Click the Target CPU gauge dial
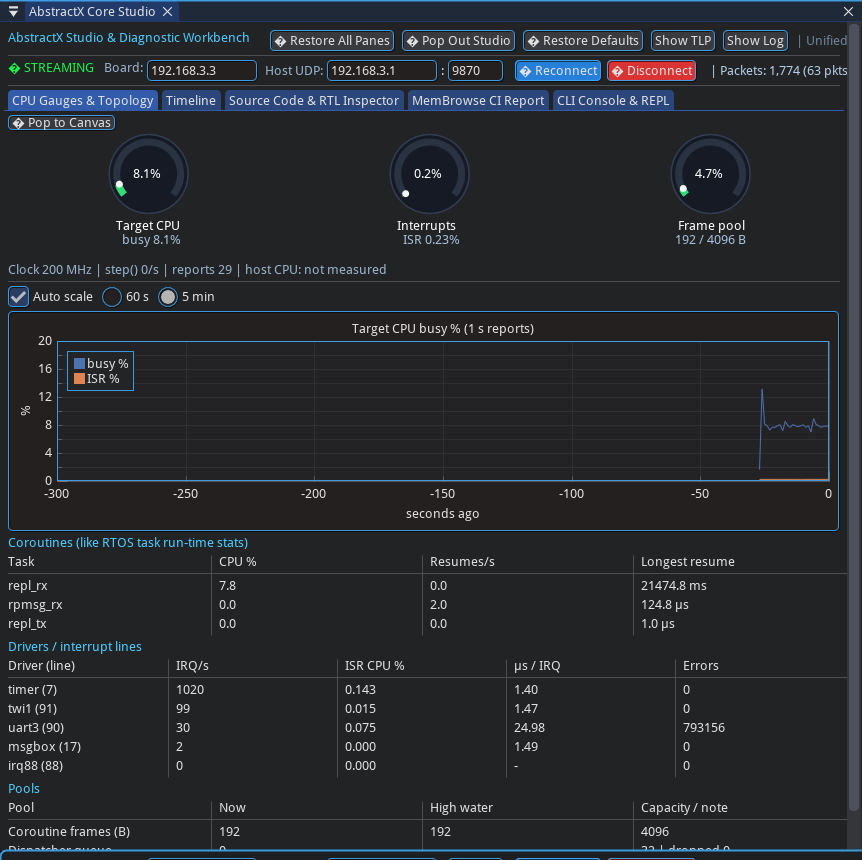Screen dimensions: 862x860 pyautogui.click(x=148, y=174)
